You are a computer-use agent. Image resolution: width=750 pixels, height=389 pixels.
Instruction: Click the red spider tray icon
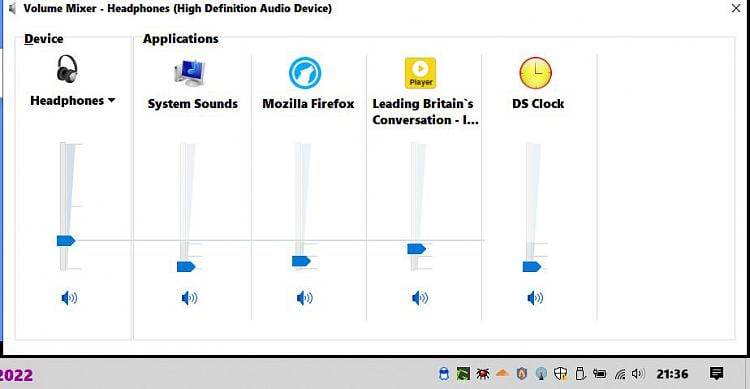483,374
